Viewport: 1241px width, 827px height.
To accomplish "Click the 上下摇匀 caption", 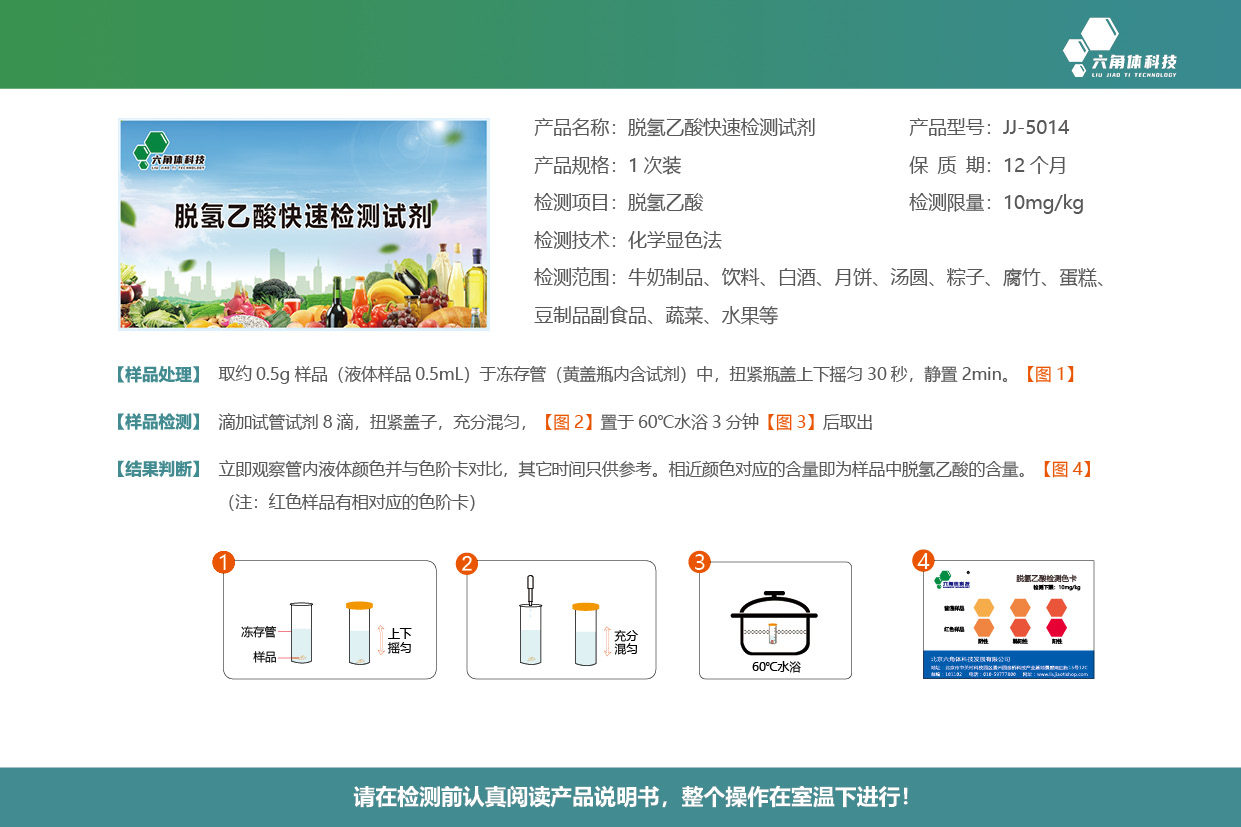I will pyautogui.click(x=400, y=641).
